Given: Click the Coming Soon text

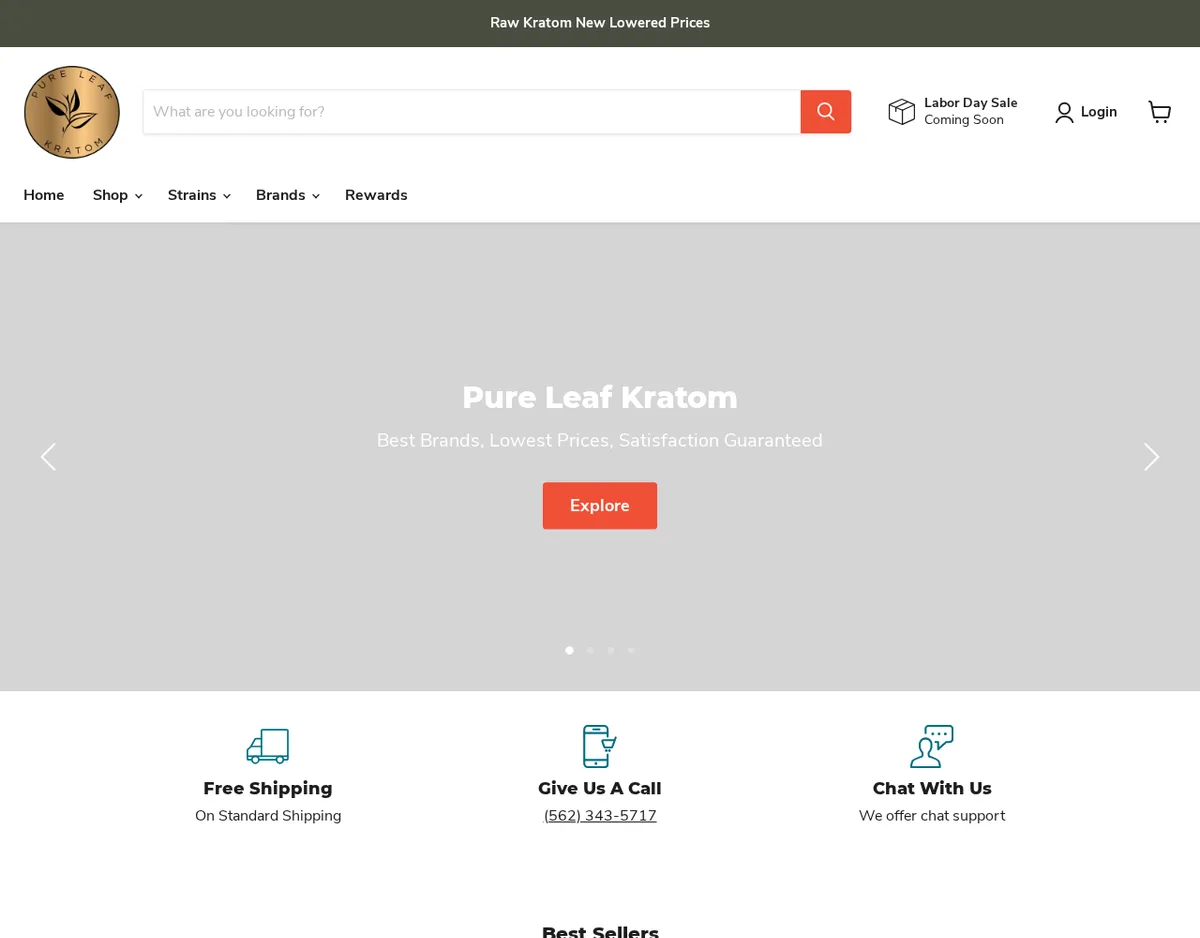Looking at the screenshot, I should (964, 120).
